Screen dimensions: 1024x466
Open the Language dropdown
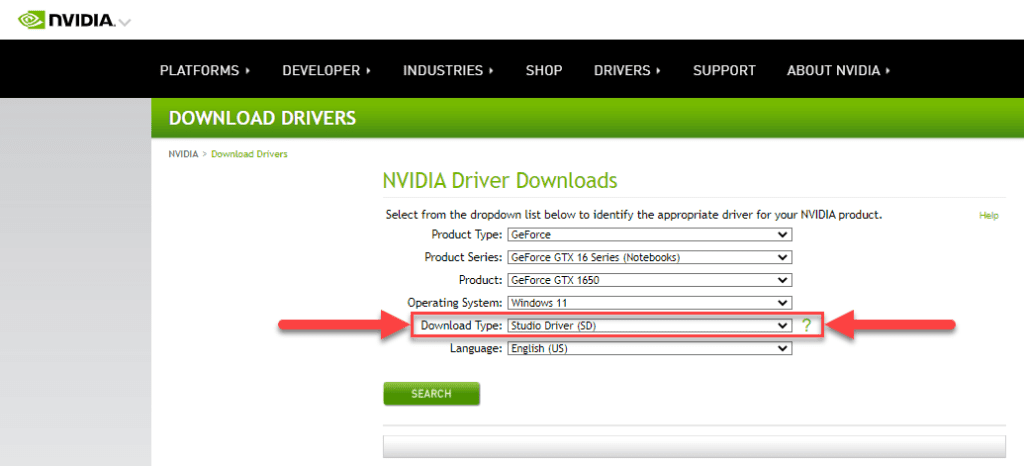click(x=650, y=349)
